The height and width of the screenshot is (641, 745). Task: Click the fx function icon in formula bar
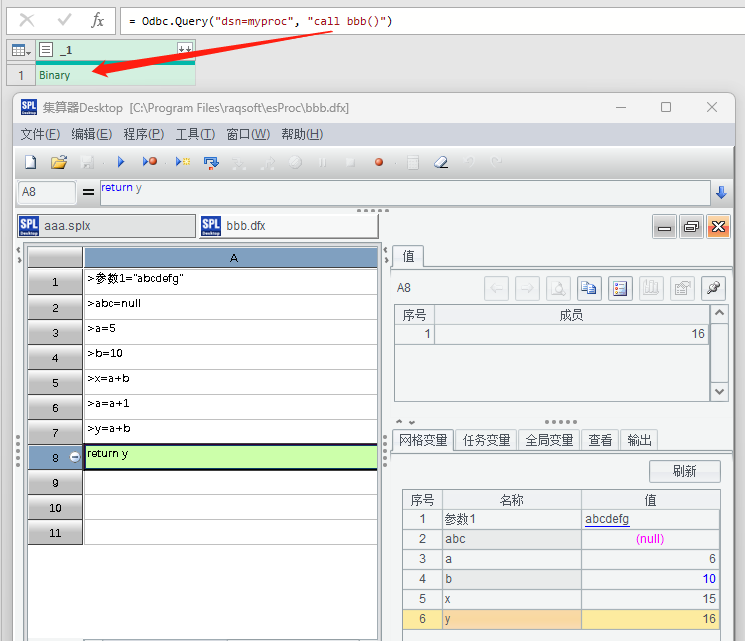click(x=97, y=20)
